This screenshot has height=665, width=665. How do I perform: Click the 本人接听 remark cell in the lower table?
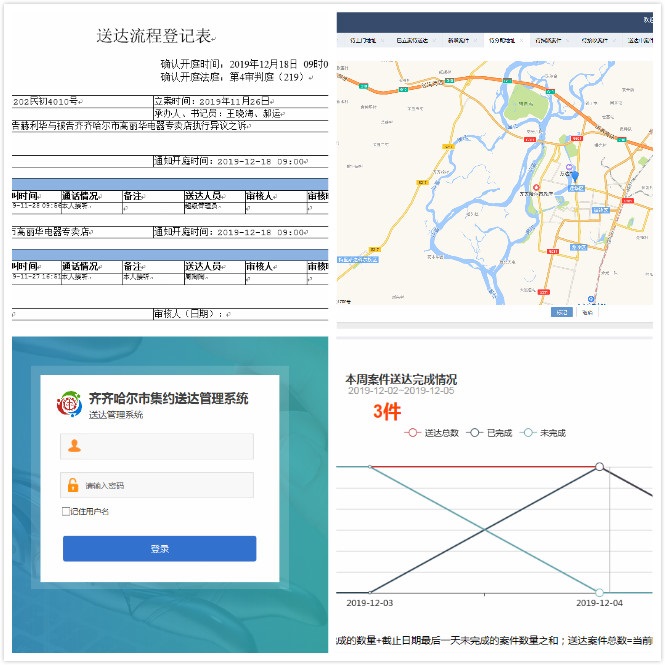[153, 277]
